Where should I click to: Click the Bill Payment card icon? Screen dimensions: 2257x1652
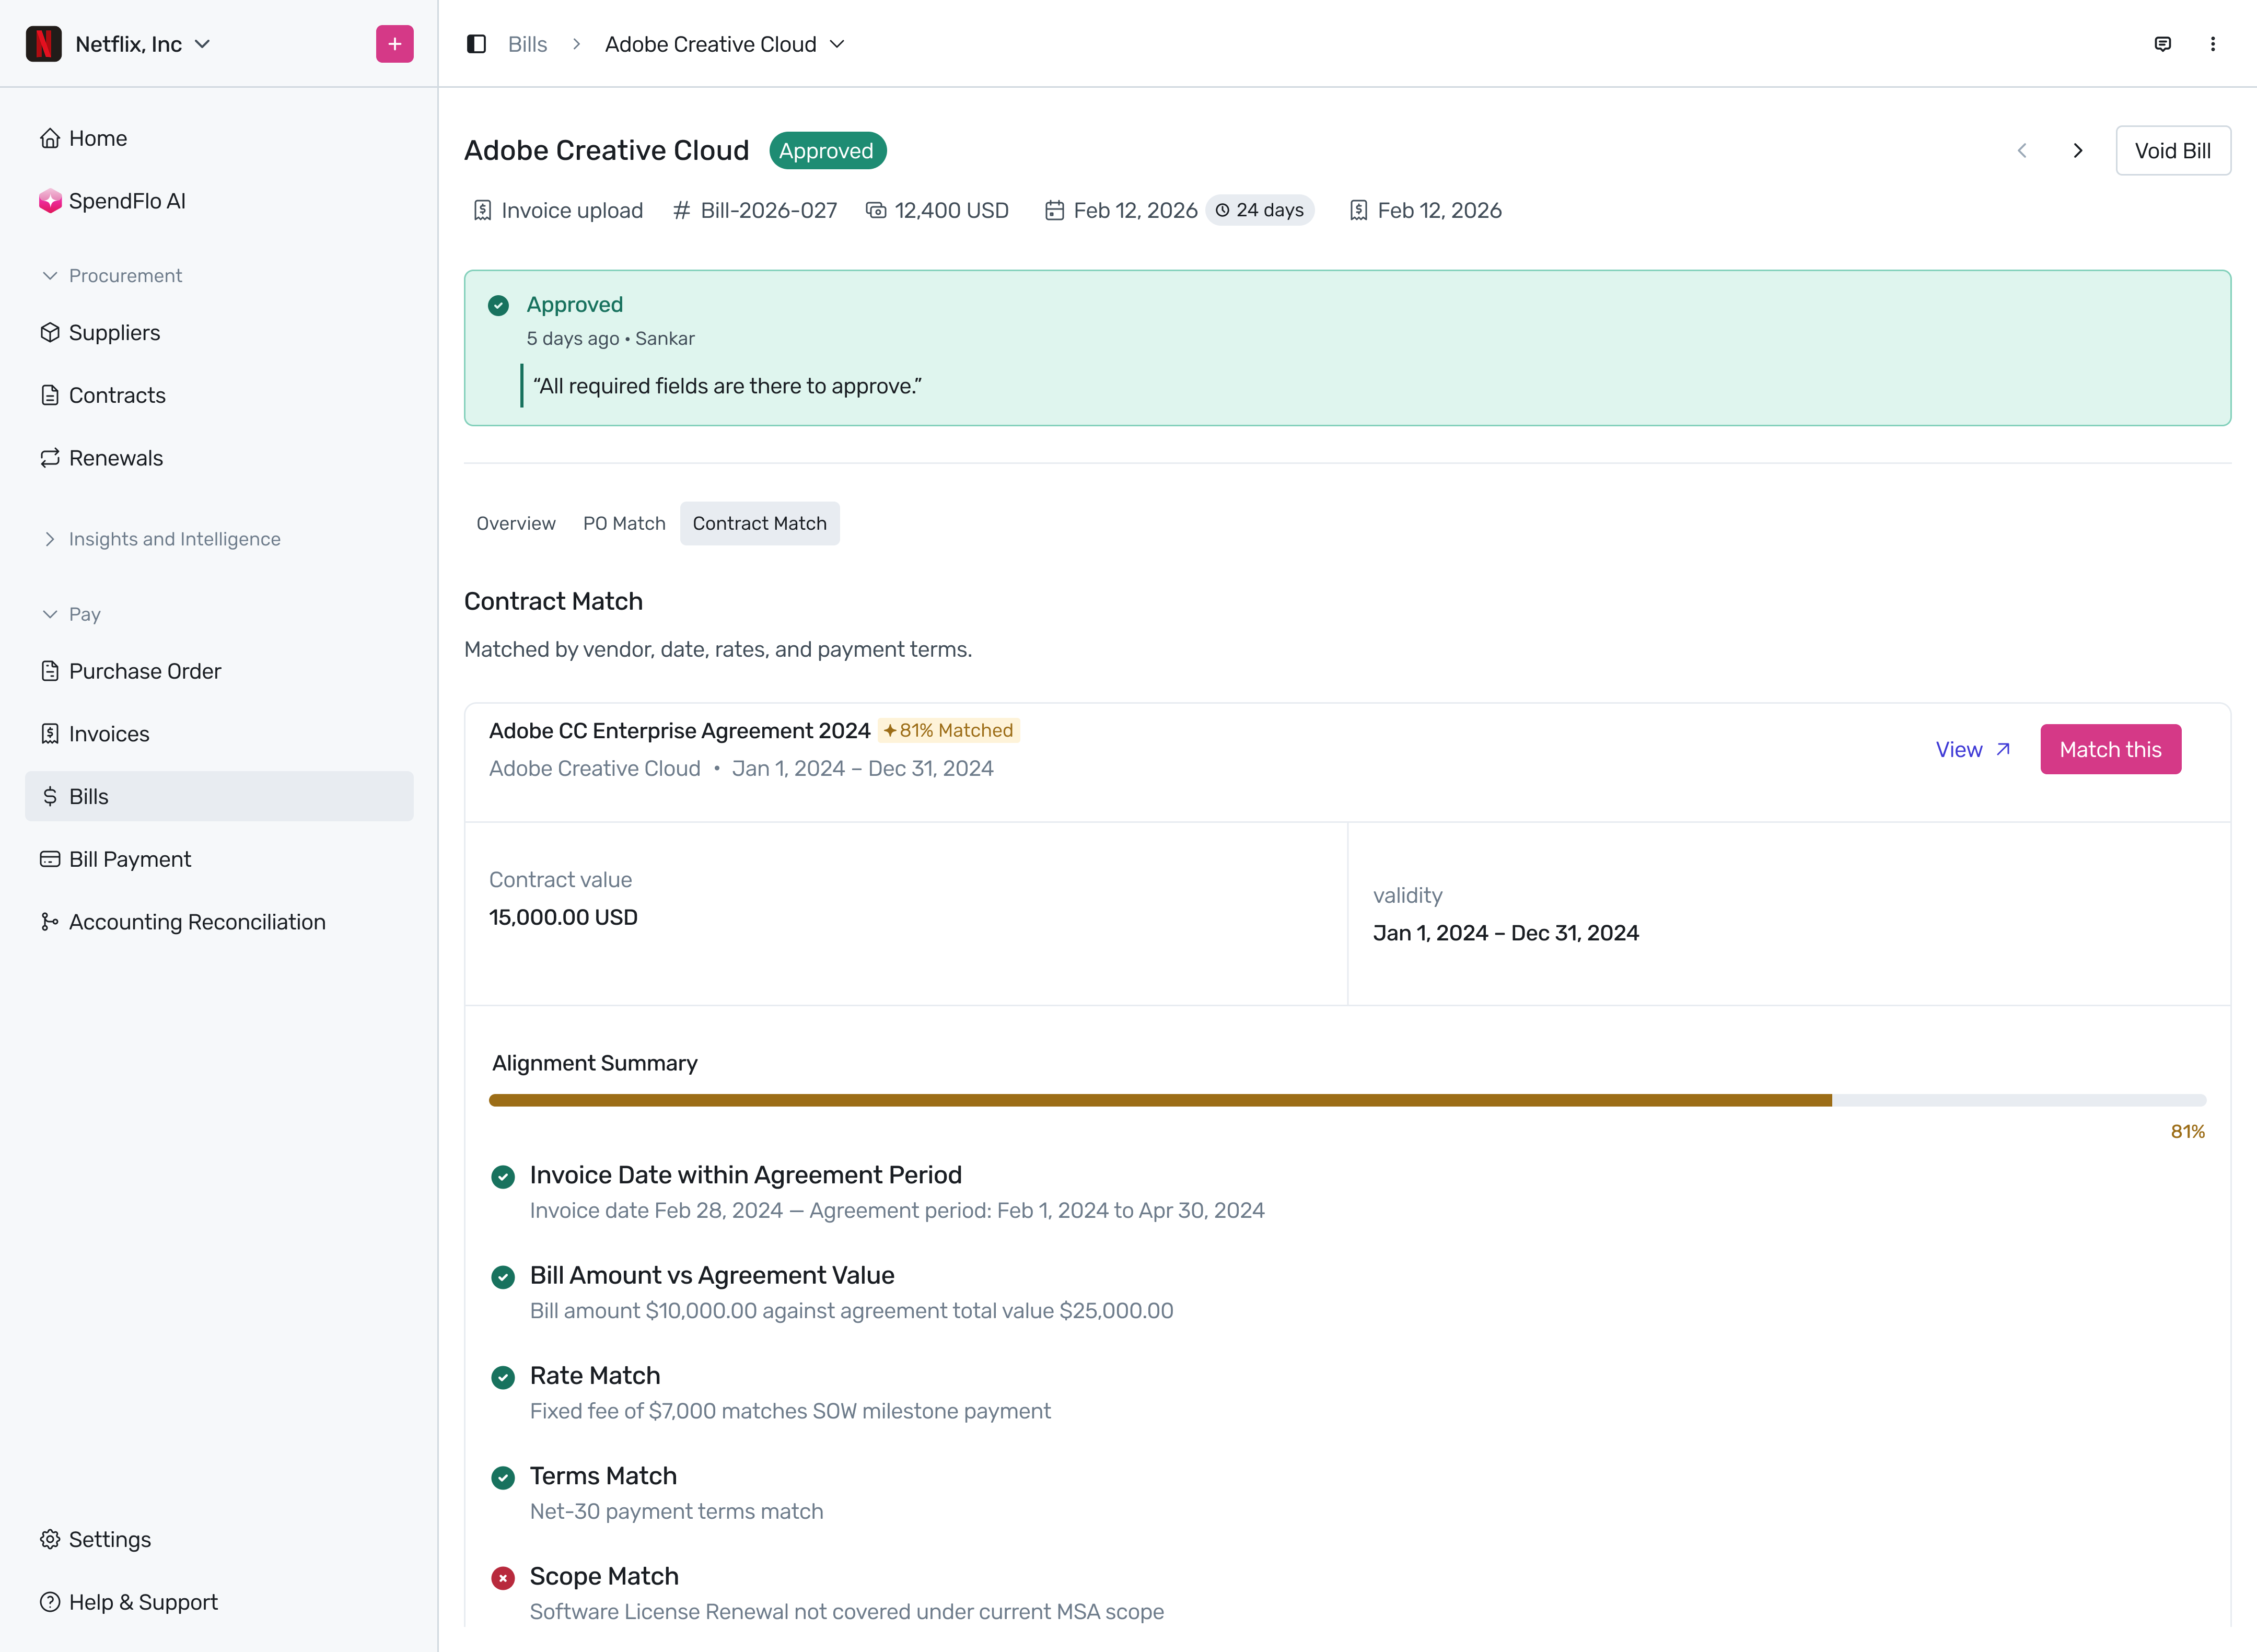coord(50,859)
